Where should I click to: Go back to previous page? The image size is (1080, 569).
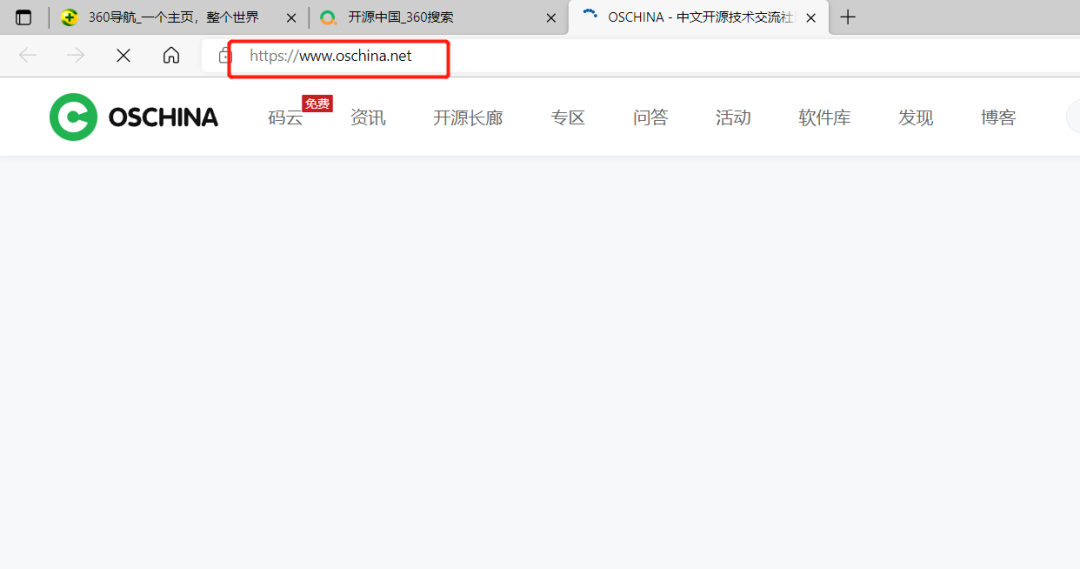[28, 55]
